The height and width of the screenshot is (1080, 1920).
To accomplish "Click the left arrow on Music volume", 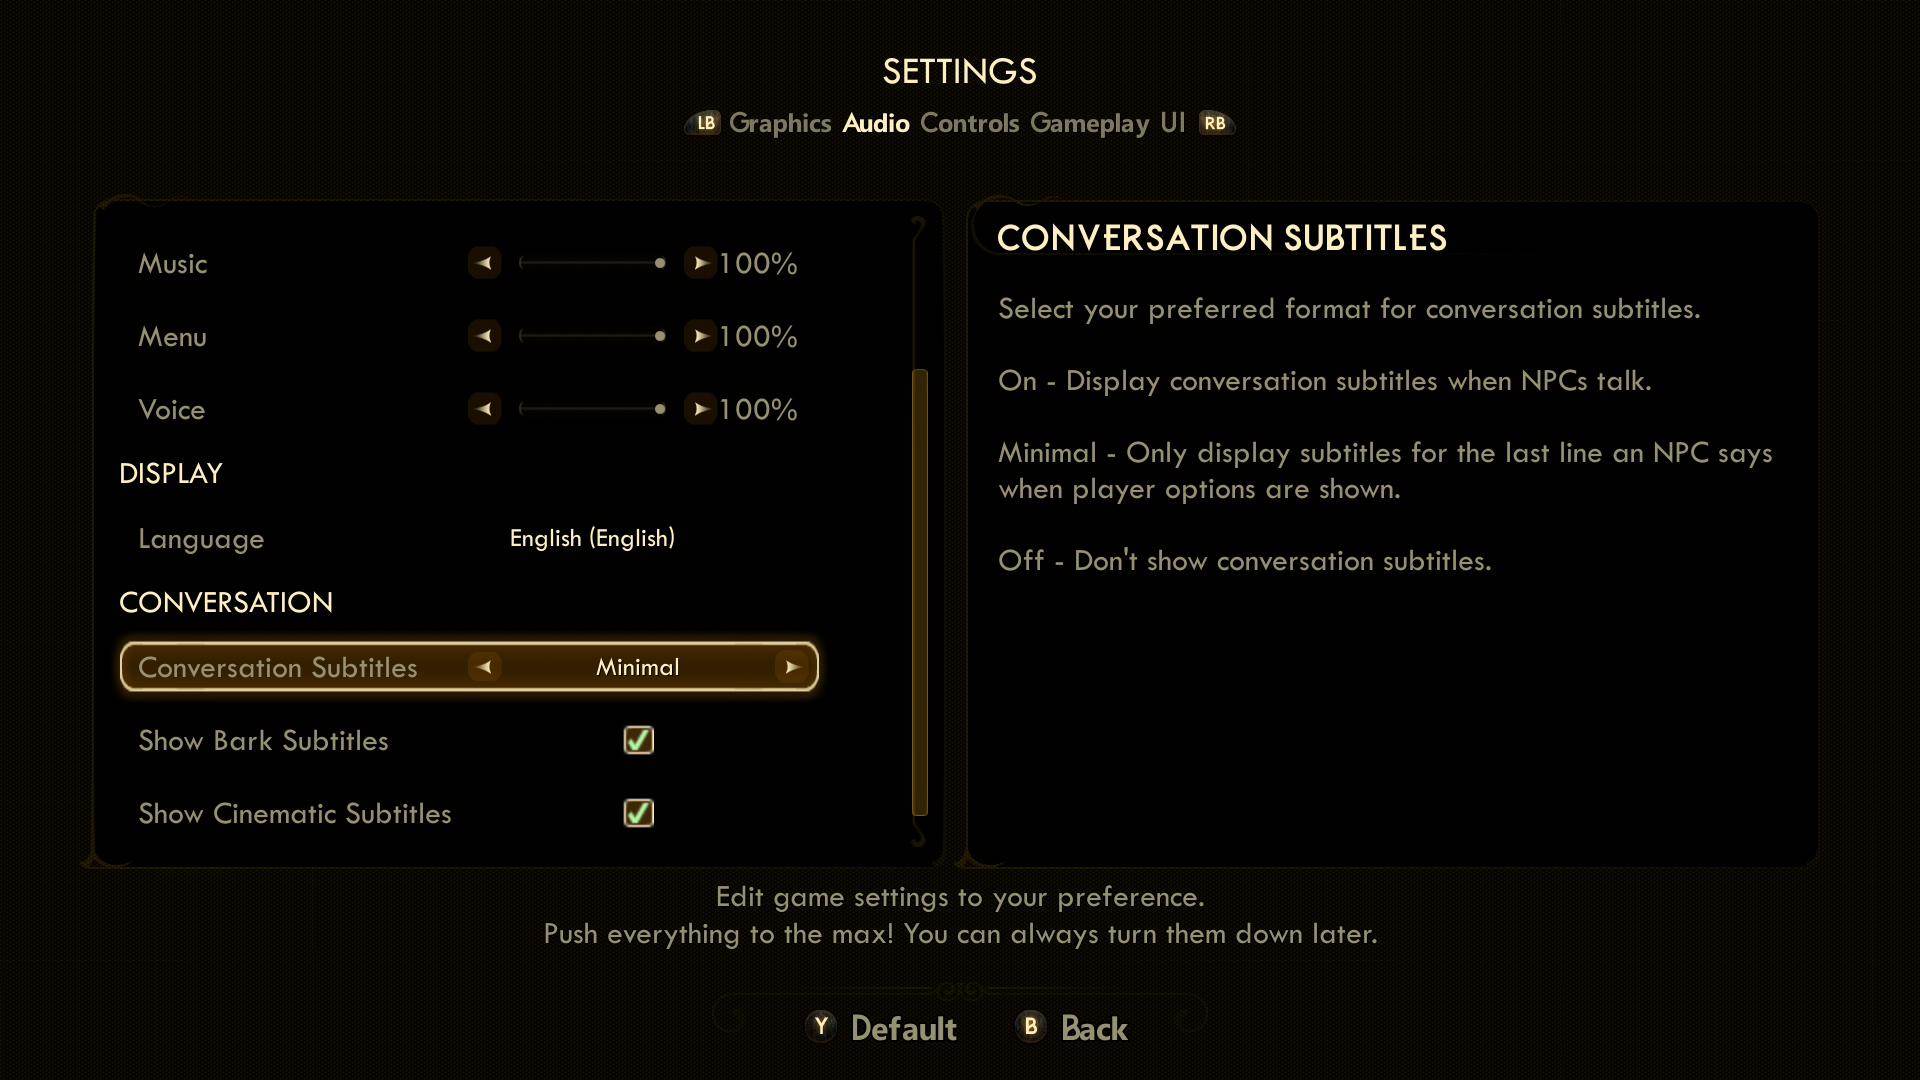I will pyautogui.click(x=483, y=262).
